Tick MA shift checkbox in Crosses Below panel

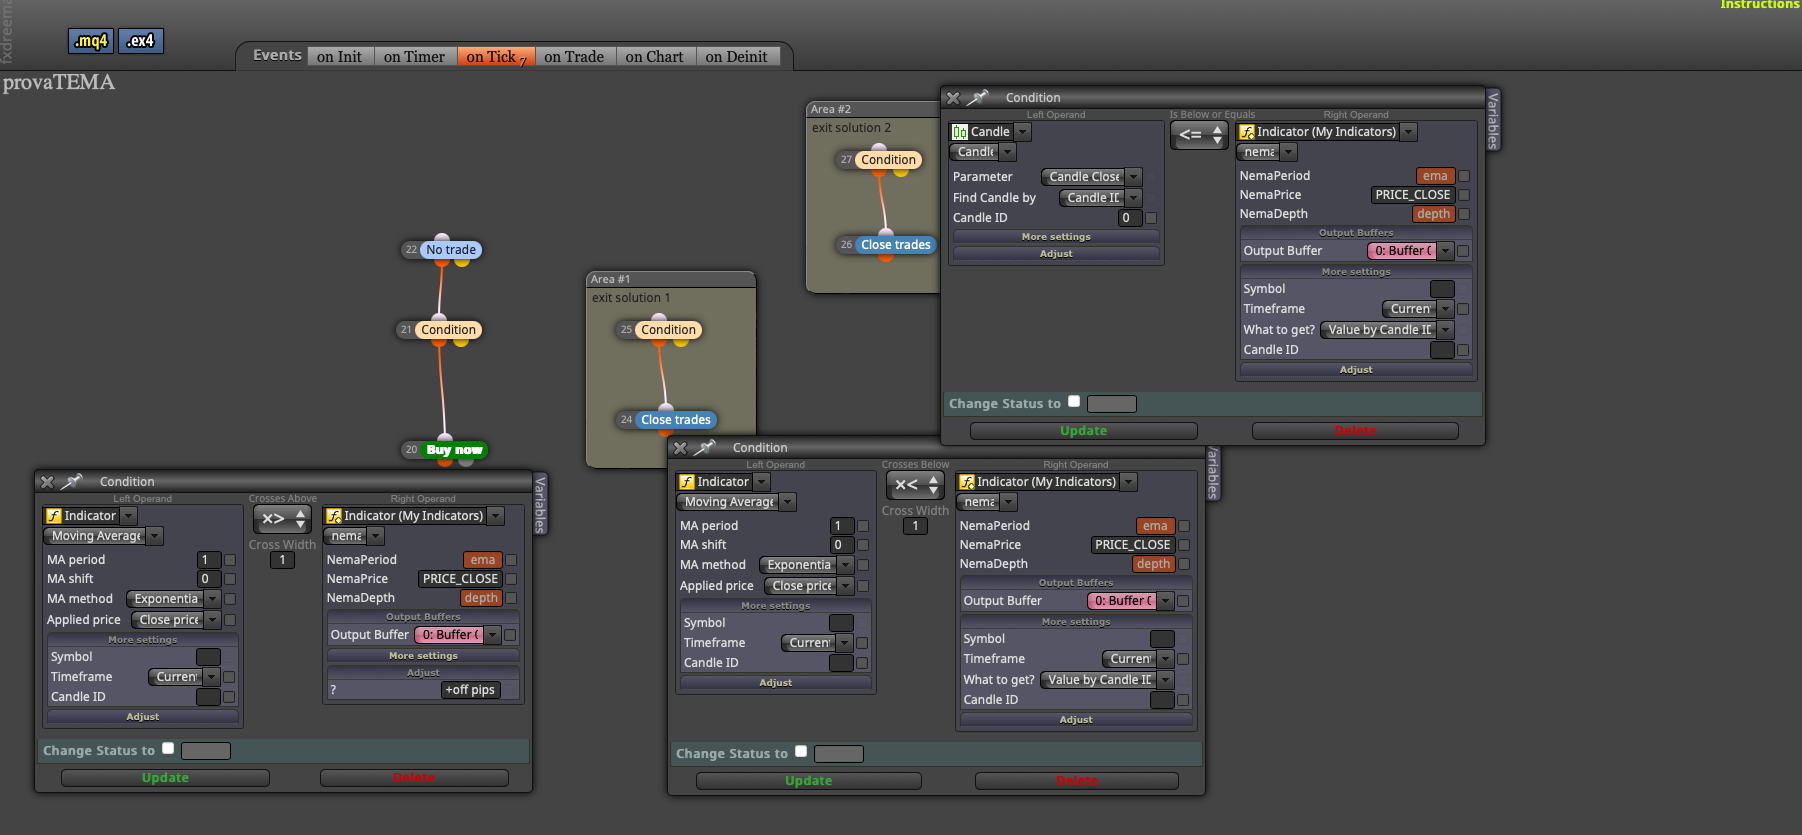[863, 545]
